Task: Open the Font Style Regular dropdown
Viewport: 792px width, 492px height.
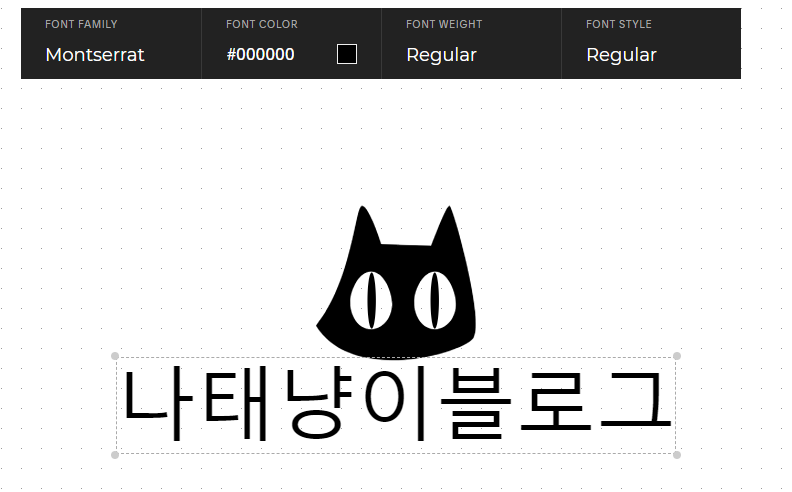Action: [x=651, y=43]
